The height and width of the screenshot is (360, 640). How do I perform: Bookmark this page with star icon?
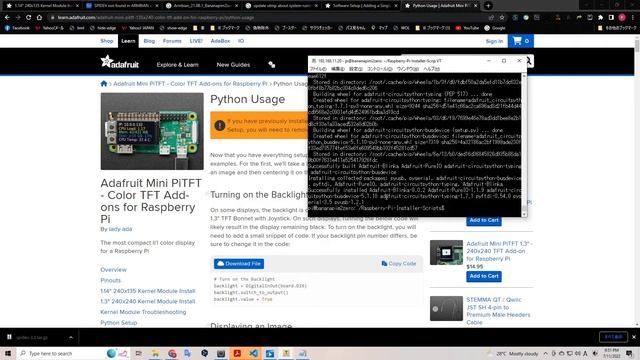[x=502, y=18]
